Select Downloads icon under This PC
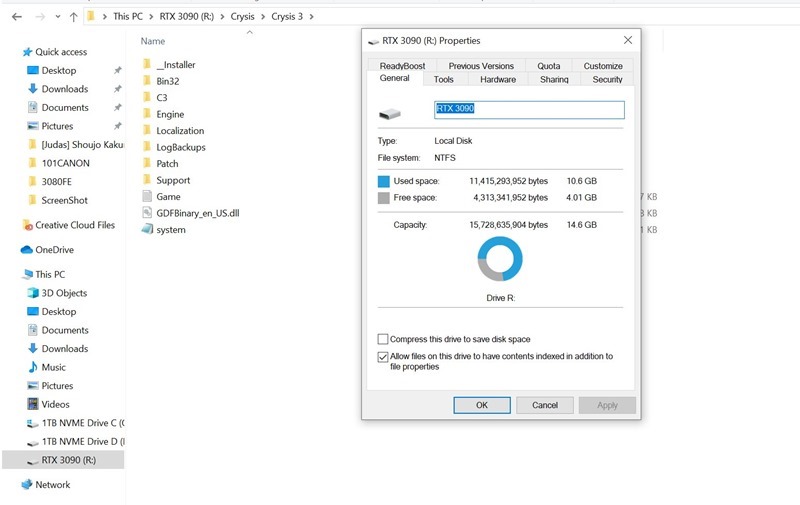Image resolution: width=800 pixels, height=505 pixels. [x=33, y=348]
